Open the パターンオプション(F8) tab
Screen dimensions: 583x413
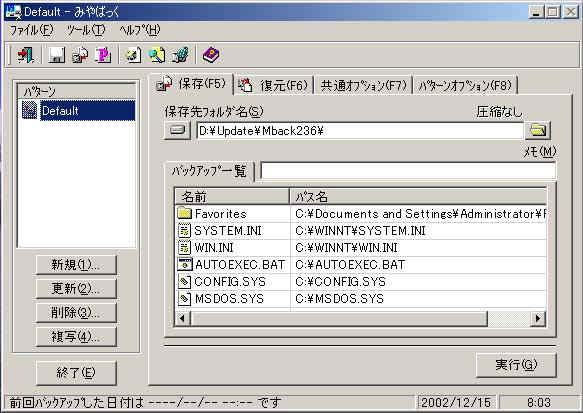[465, 85]
